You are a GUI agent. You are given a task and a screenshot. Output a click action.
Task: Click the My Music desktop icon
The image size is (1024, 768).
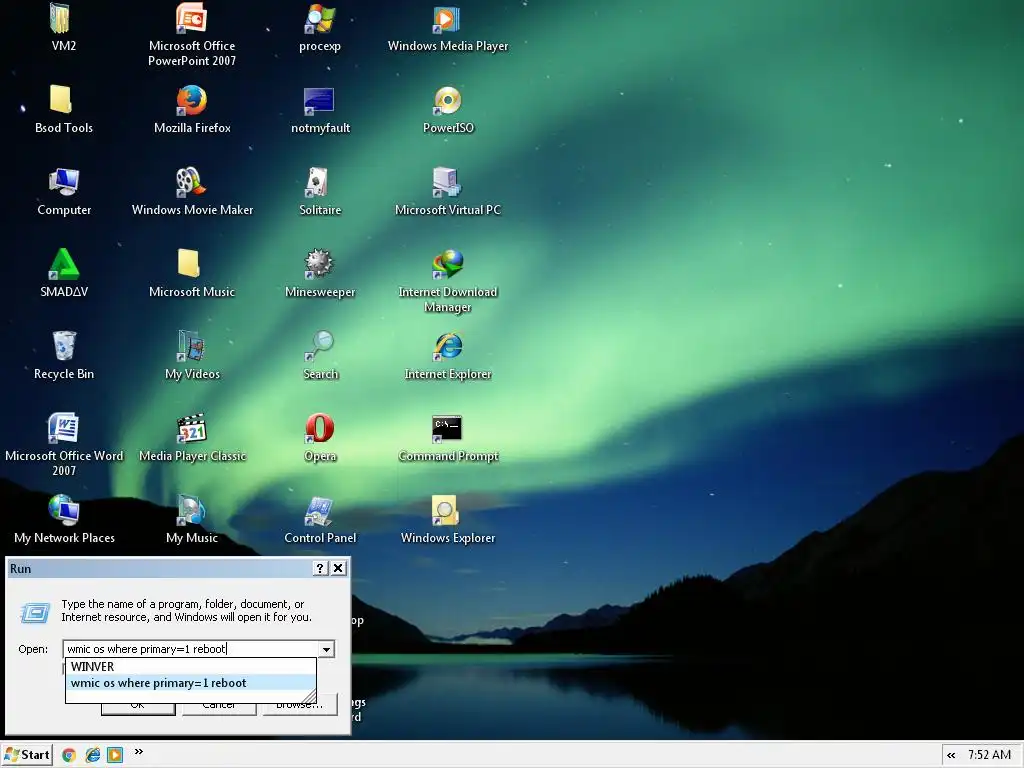click(x=191, y=510)
